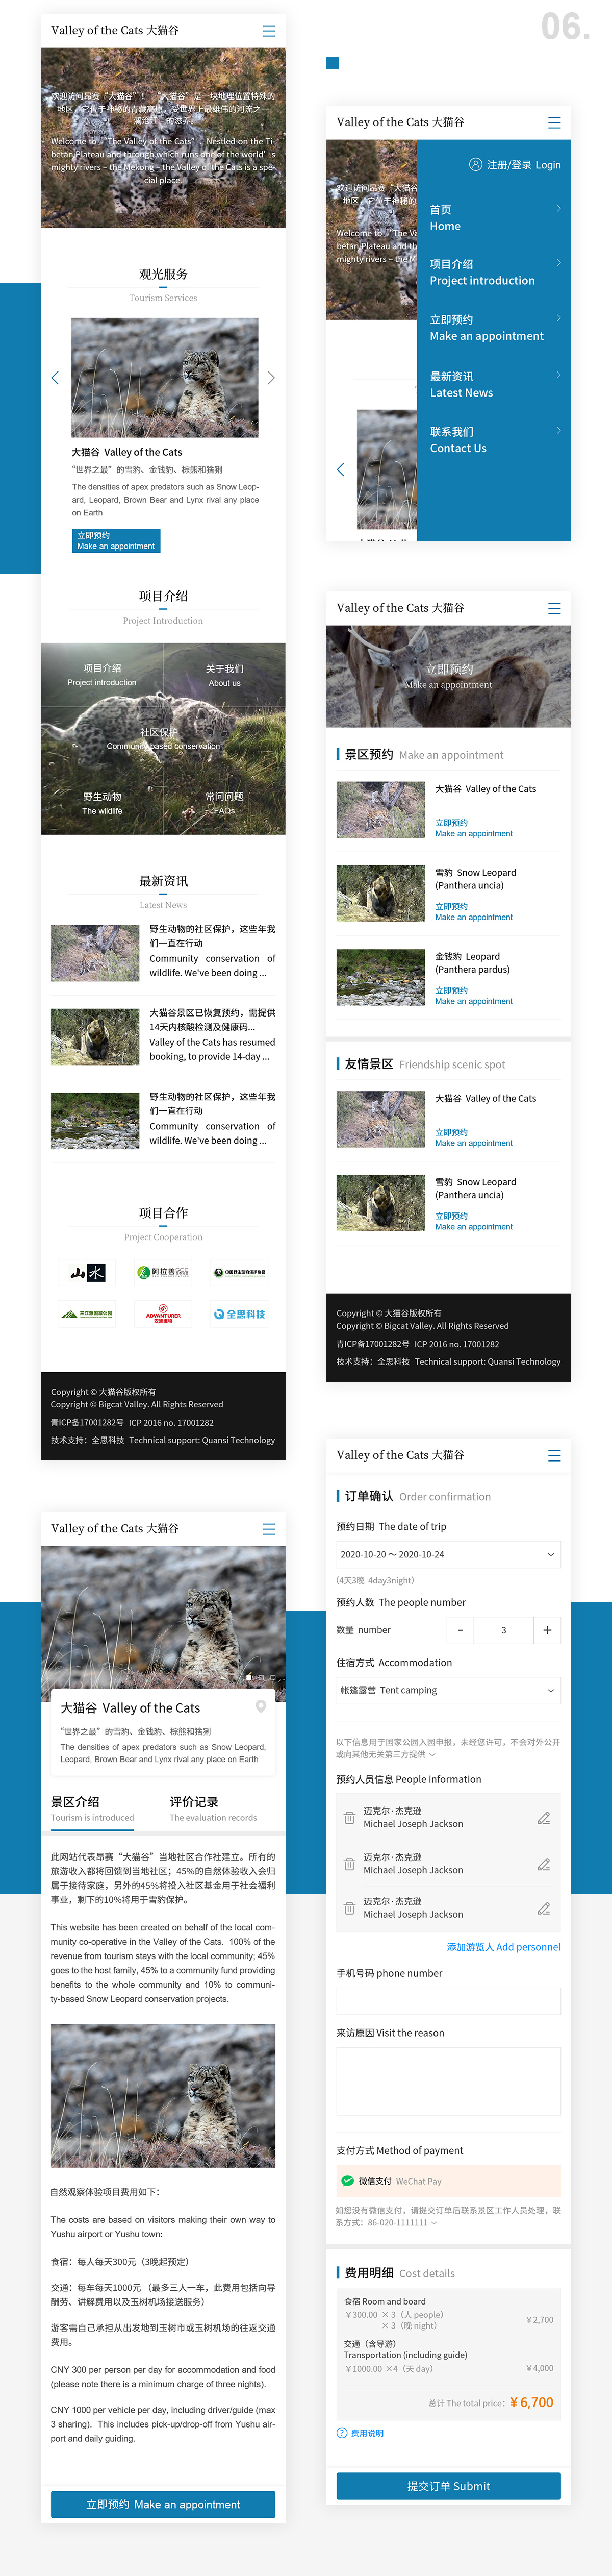612x2576 pixels.
Task: Select 立即预约 Make an appointment in side menu
Action: (x=487, y=328)
